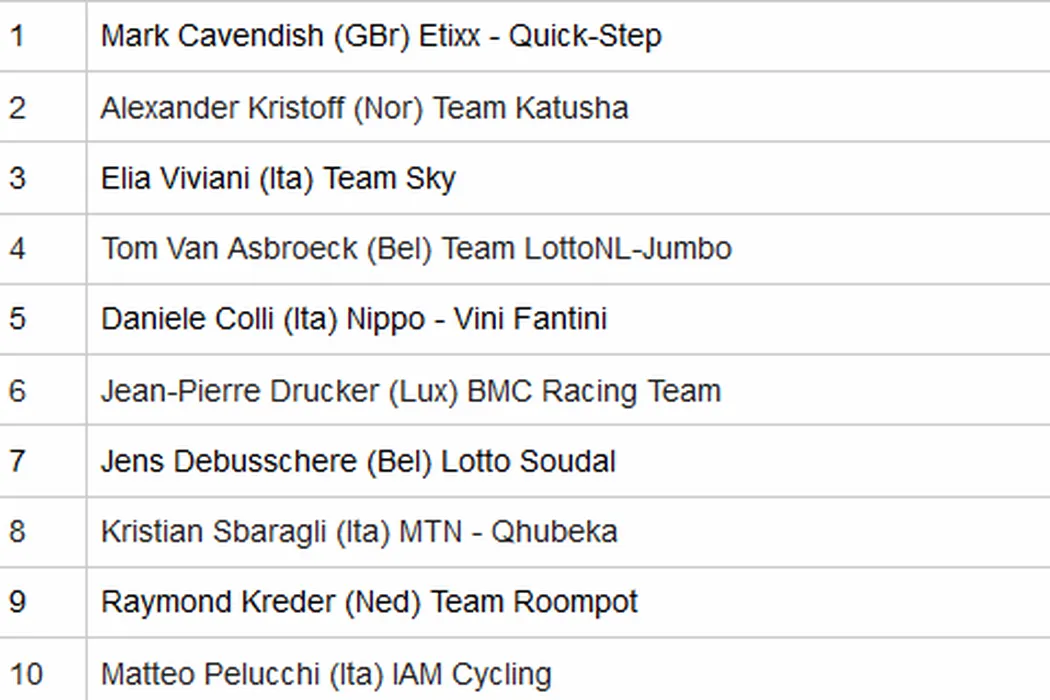Select the position 3 cell
Screen dimensions: 1050x700
coord(17,178)
